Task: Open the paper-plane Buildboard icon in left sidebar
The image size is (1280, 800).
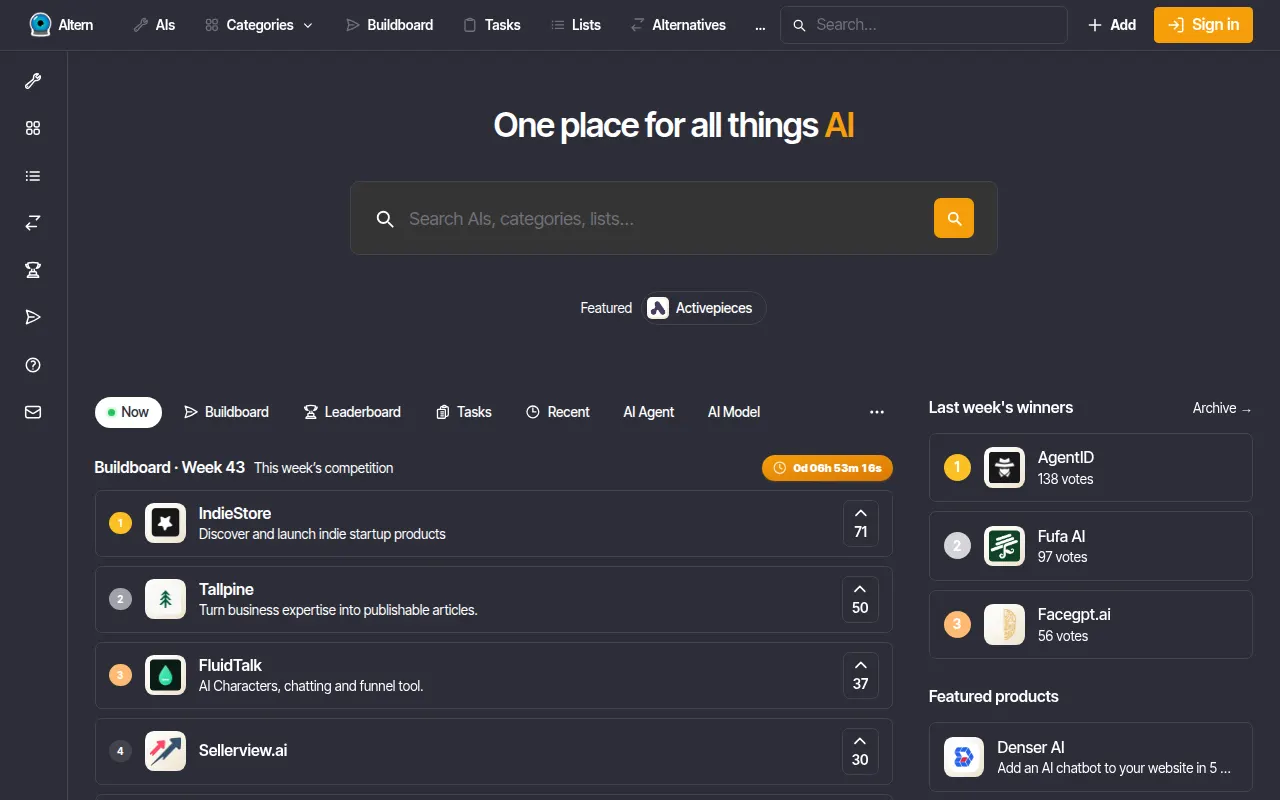Action: 33,317
